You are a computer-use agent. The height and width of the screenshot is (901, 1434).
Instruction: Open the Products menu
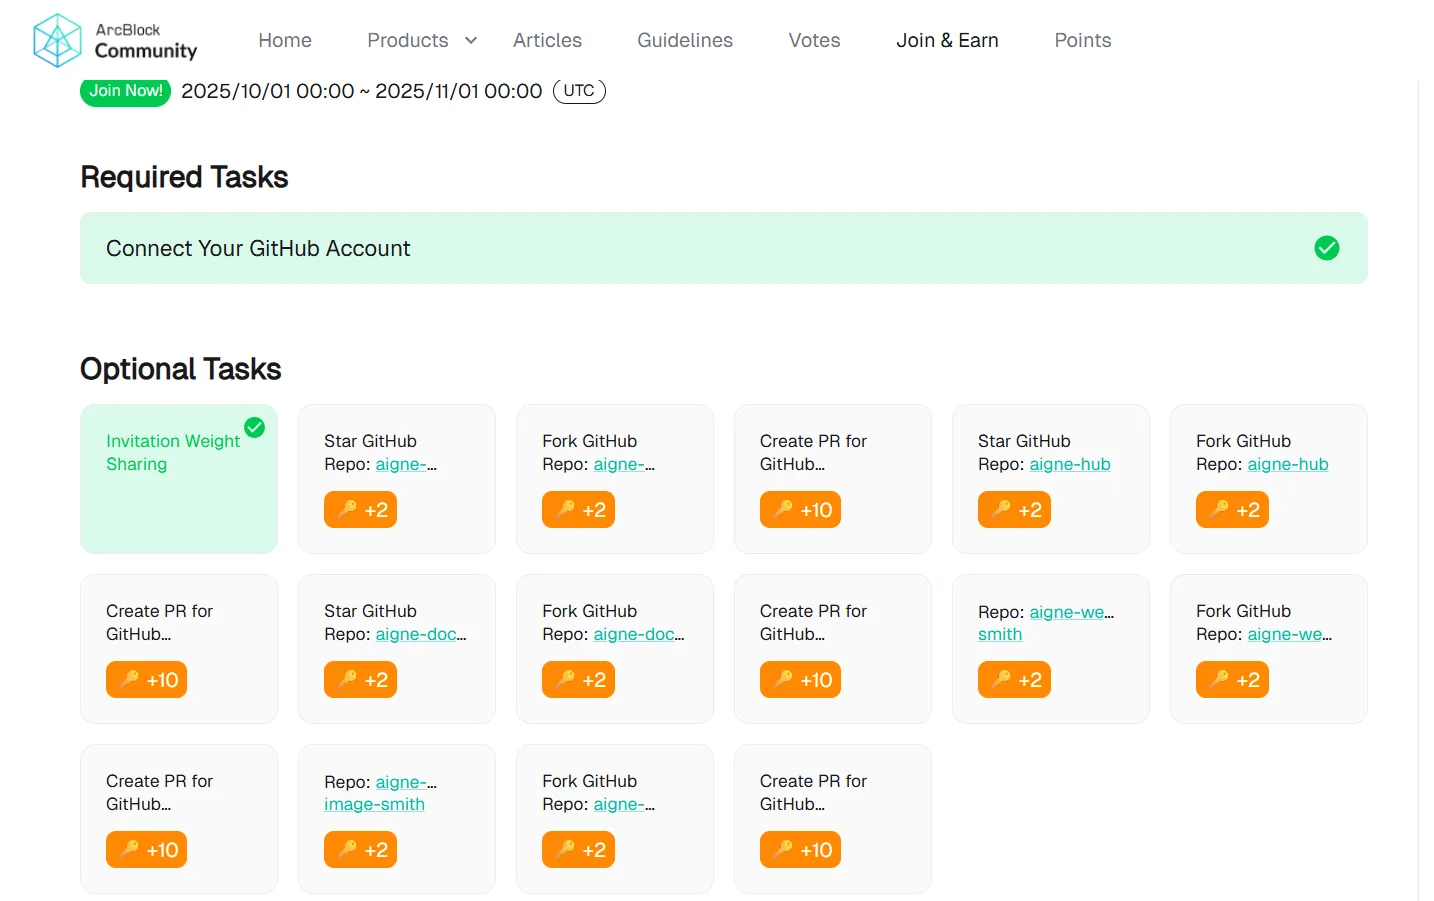(408, 40)
